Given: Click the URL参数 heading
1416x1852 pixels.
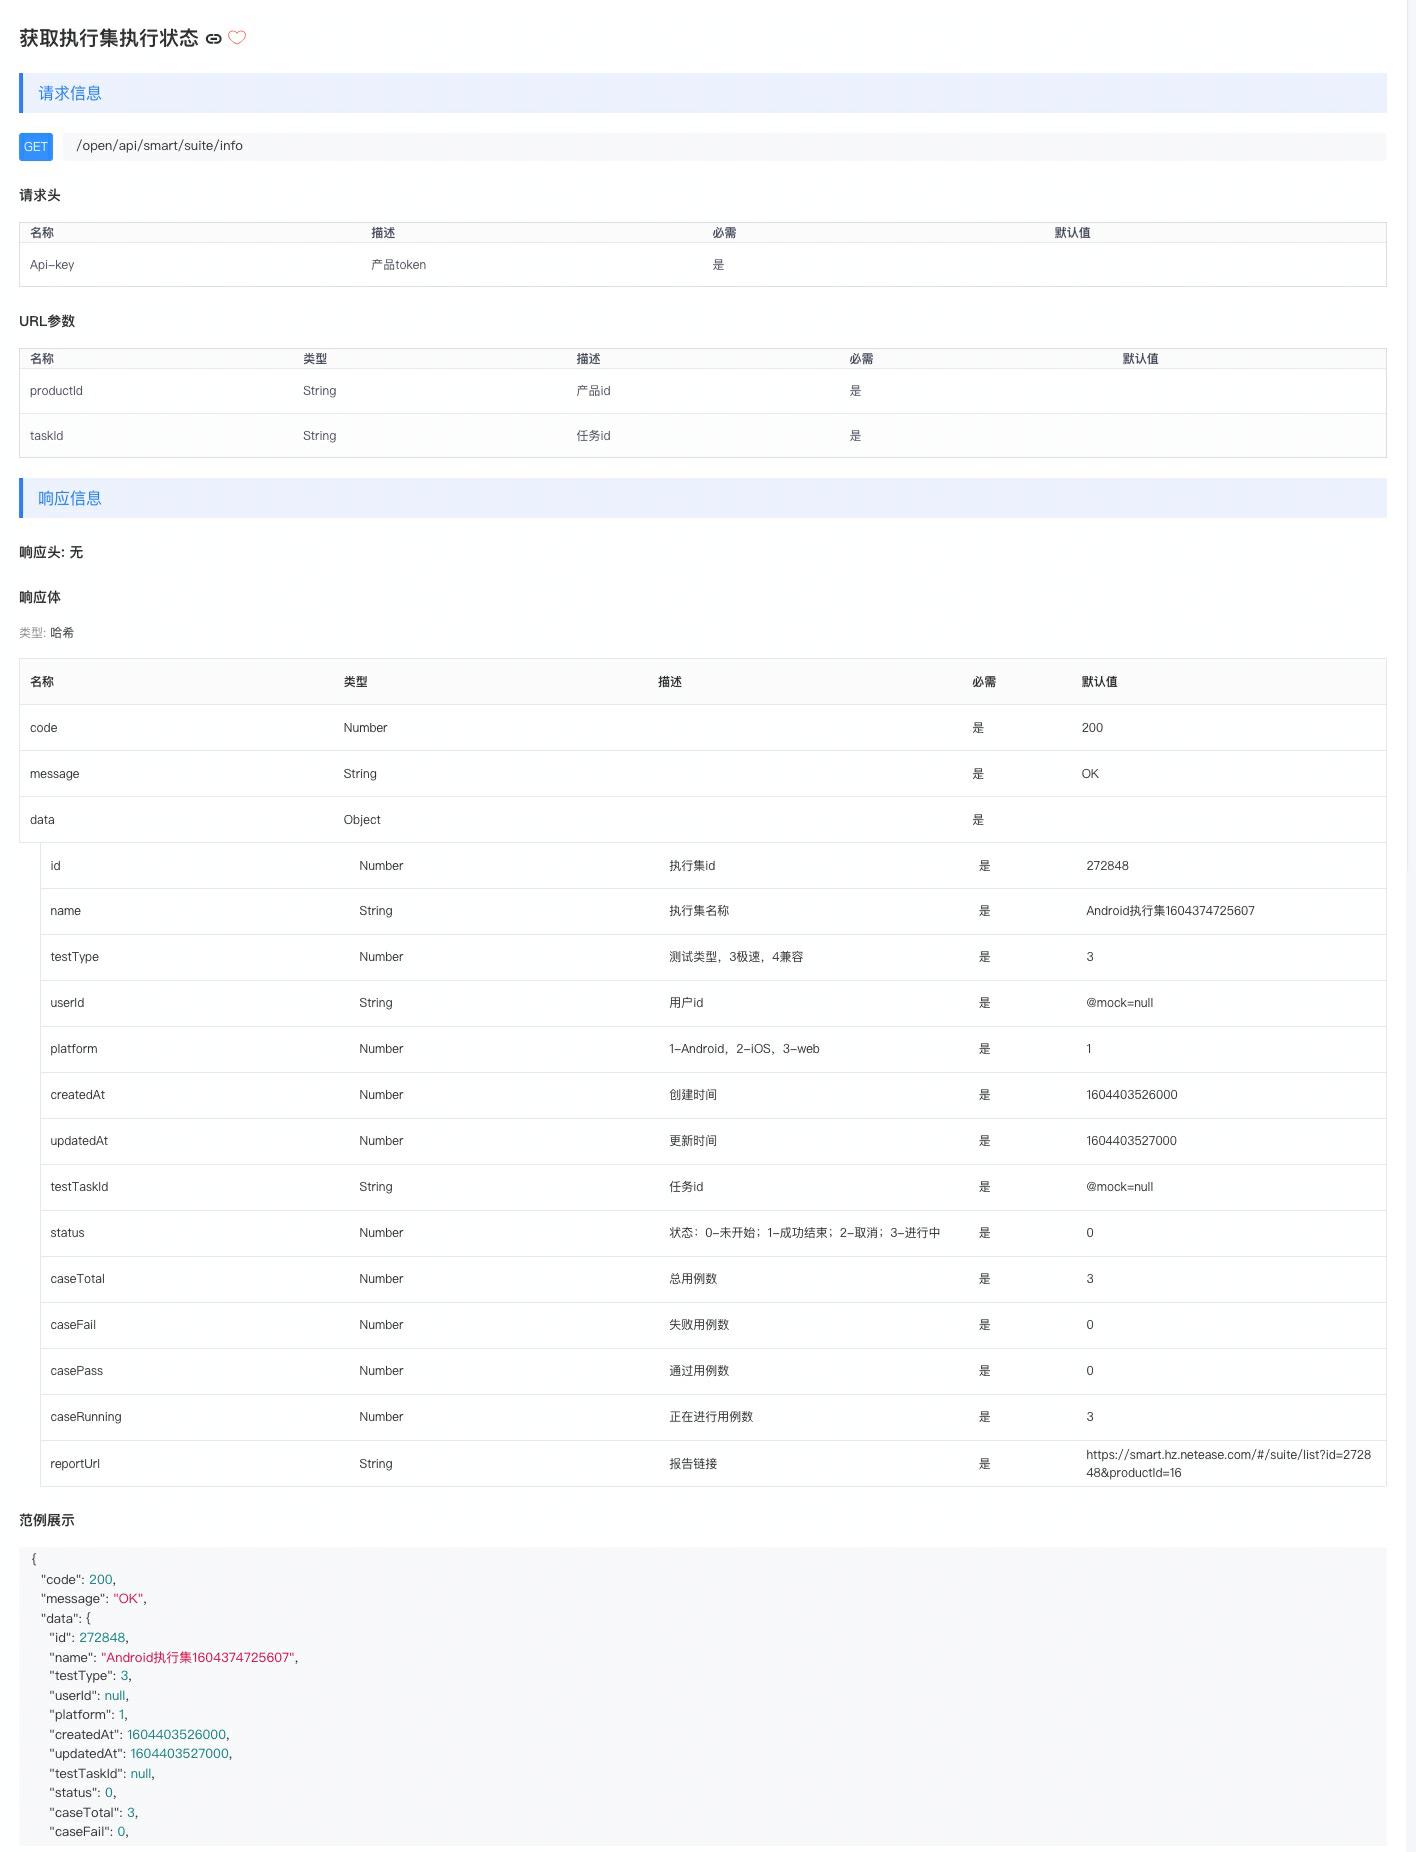Looking at the screenshot, I should click(47, 321).
